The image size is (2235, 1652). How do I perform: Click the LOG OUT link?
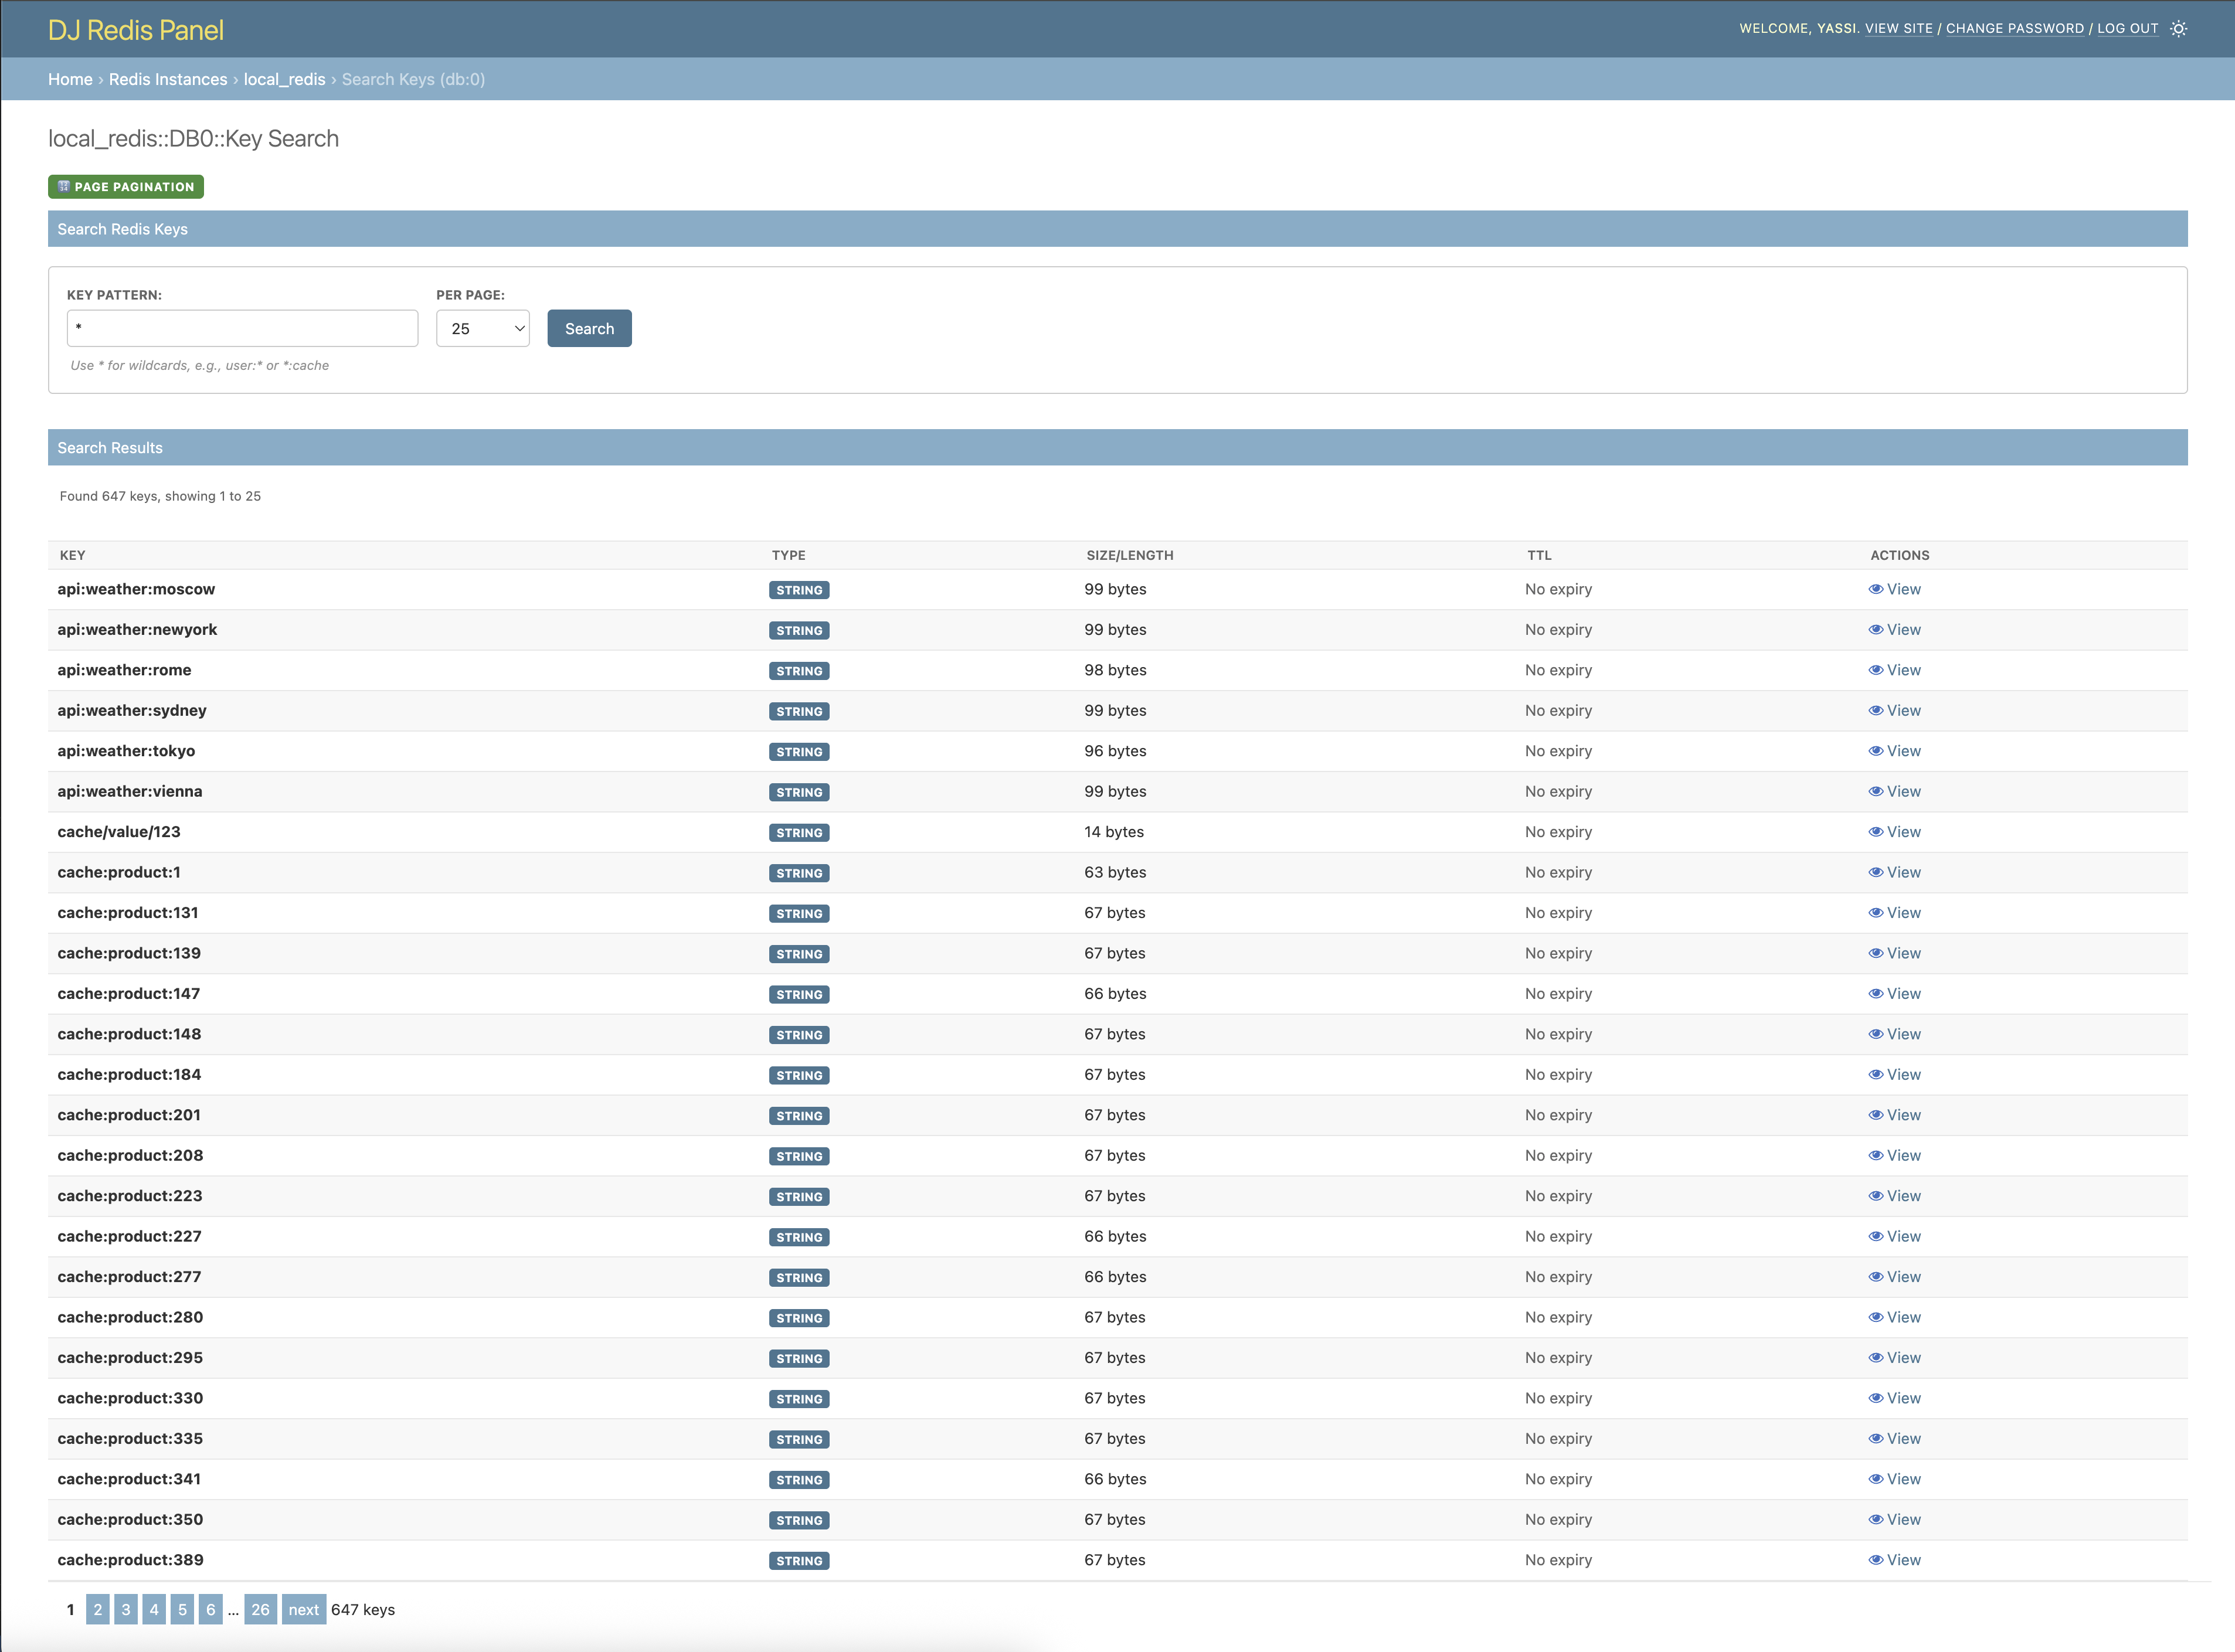(2128, 28)
